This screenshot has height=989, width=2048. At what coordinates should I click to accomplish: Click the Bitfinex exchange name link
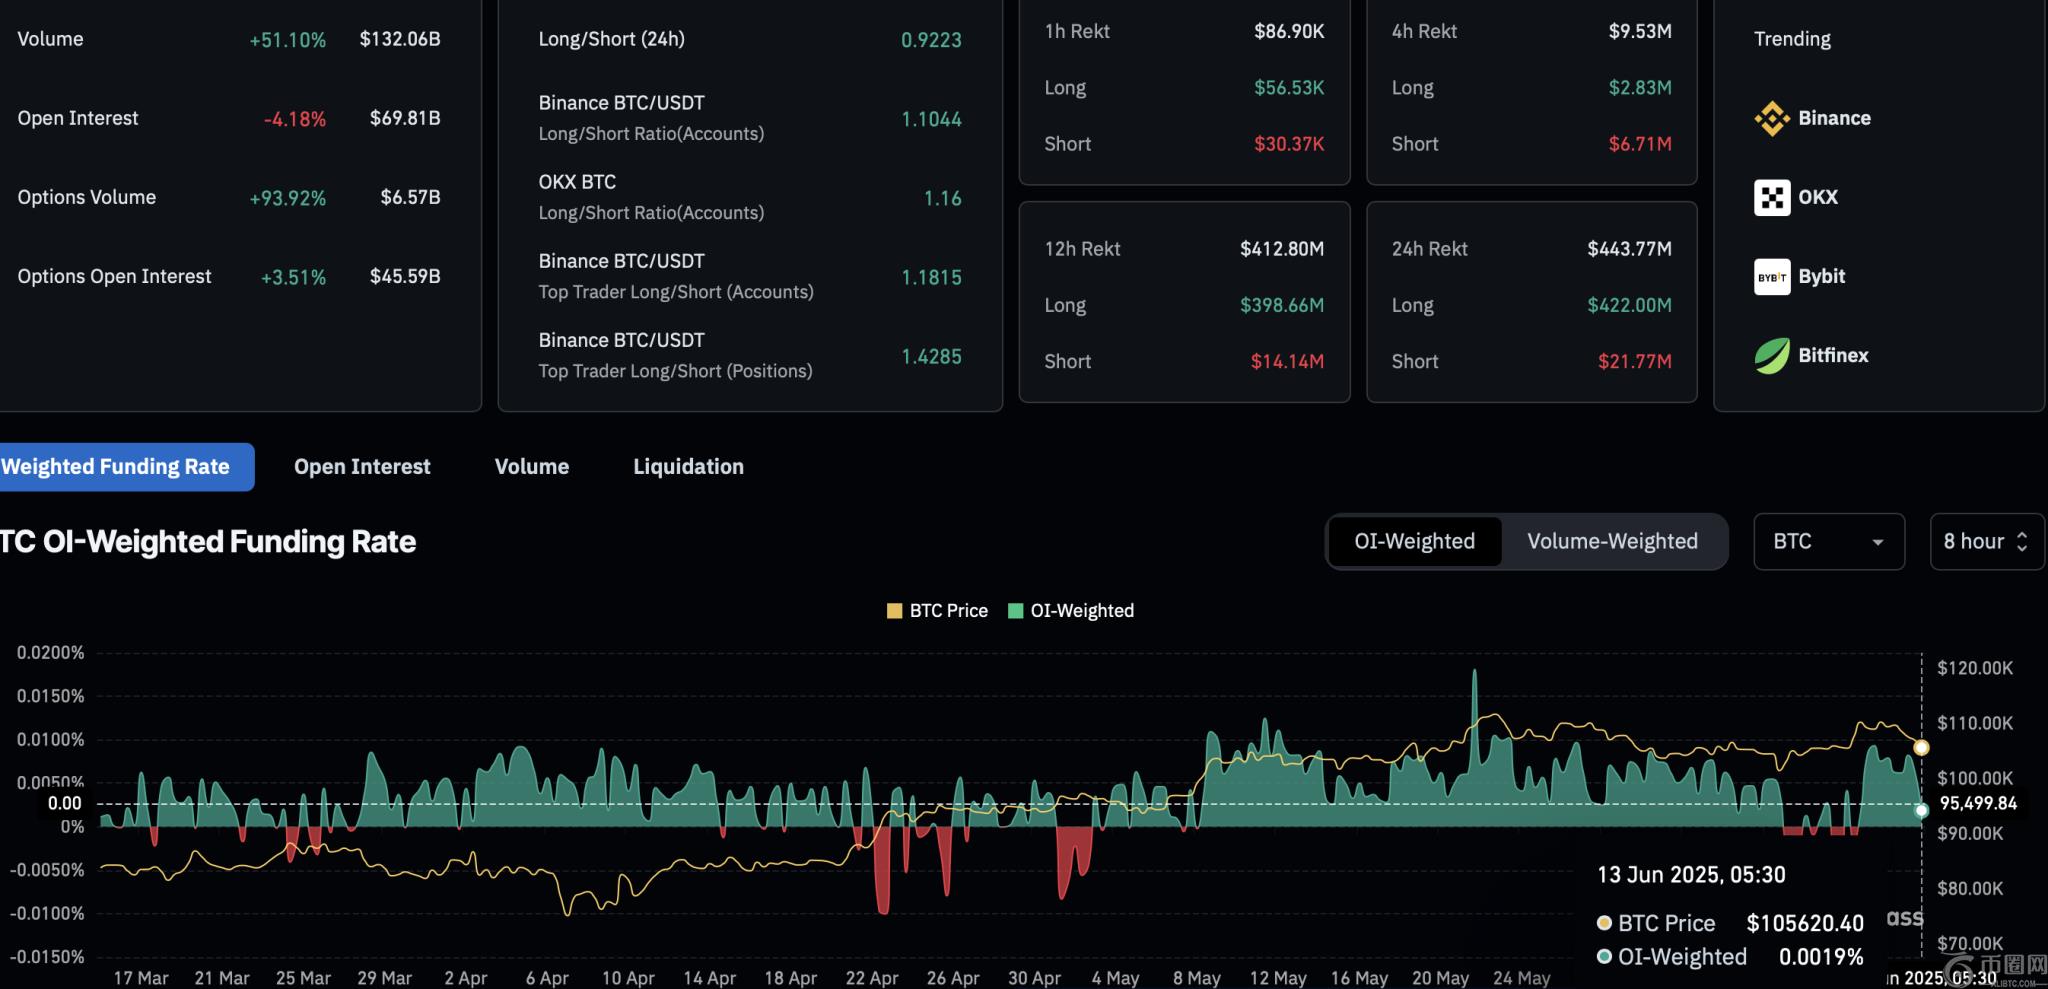click(1833, 355)
